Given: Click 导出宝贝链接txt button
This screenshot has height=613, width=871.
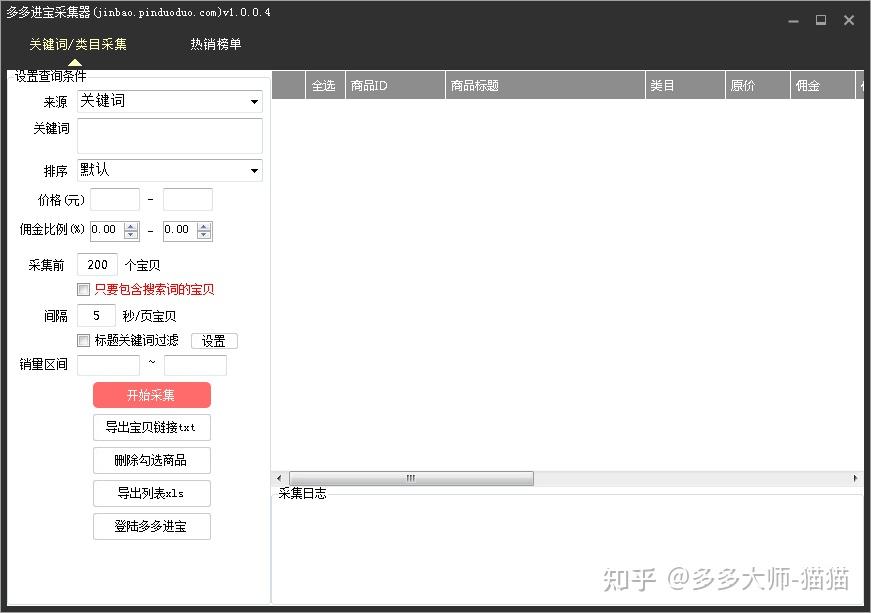Looking at the screenshot, I should click(x=151, y=427).
